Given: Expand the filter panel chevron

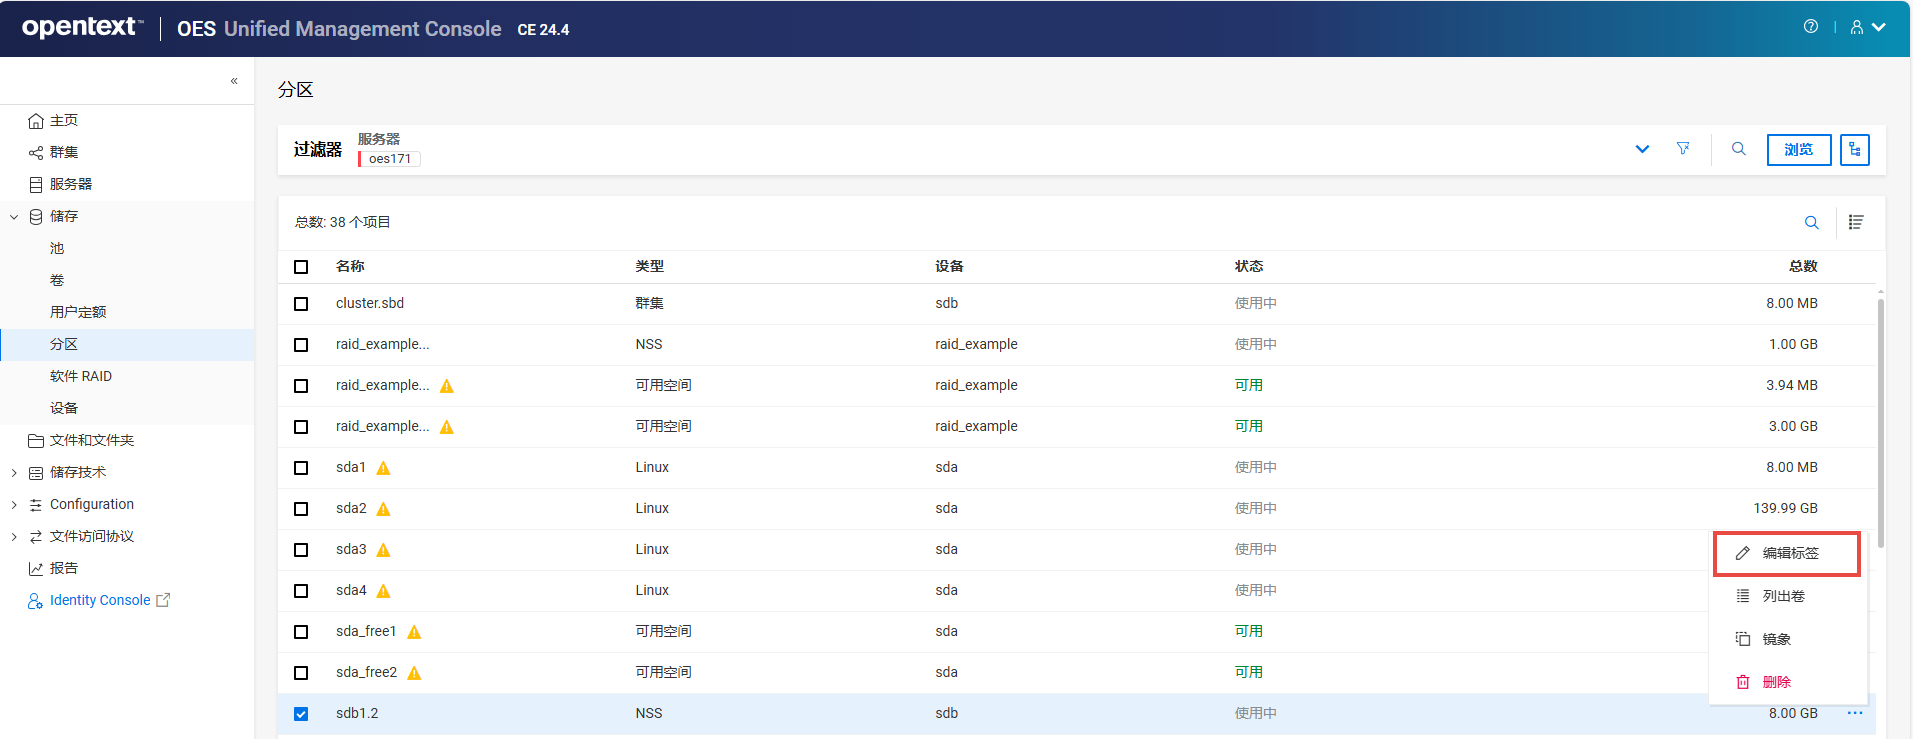Looking at the screenshot, I should click(x=1642, y=149).
